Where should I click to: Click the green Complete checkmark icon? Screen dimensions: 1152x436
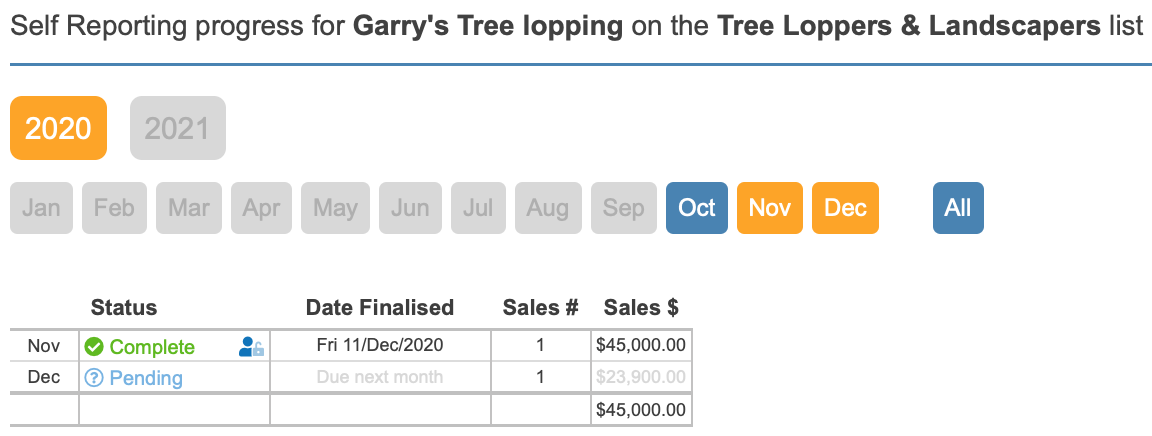click(94, 346)
